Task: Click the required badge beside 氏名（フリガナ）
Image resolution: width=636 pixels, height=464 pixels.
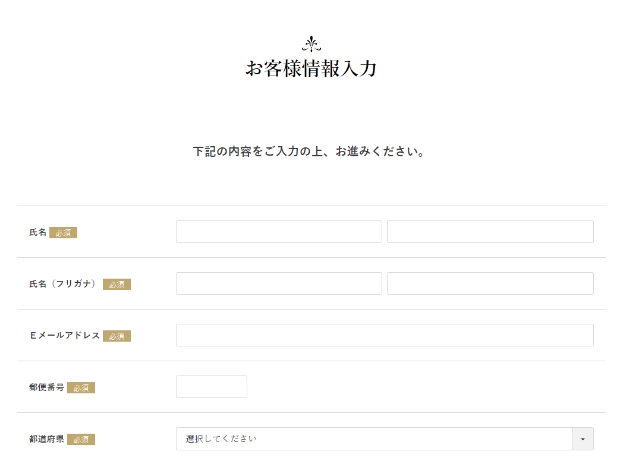Action: click(117, 284)
